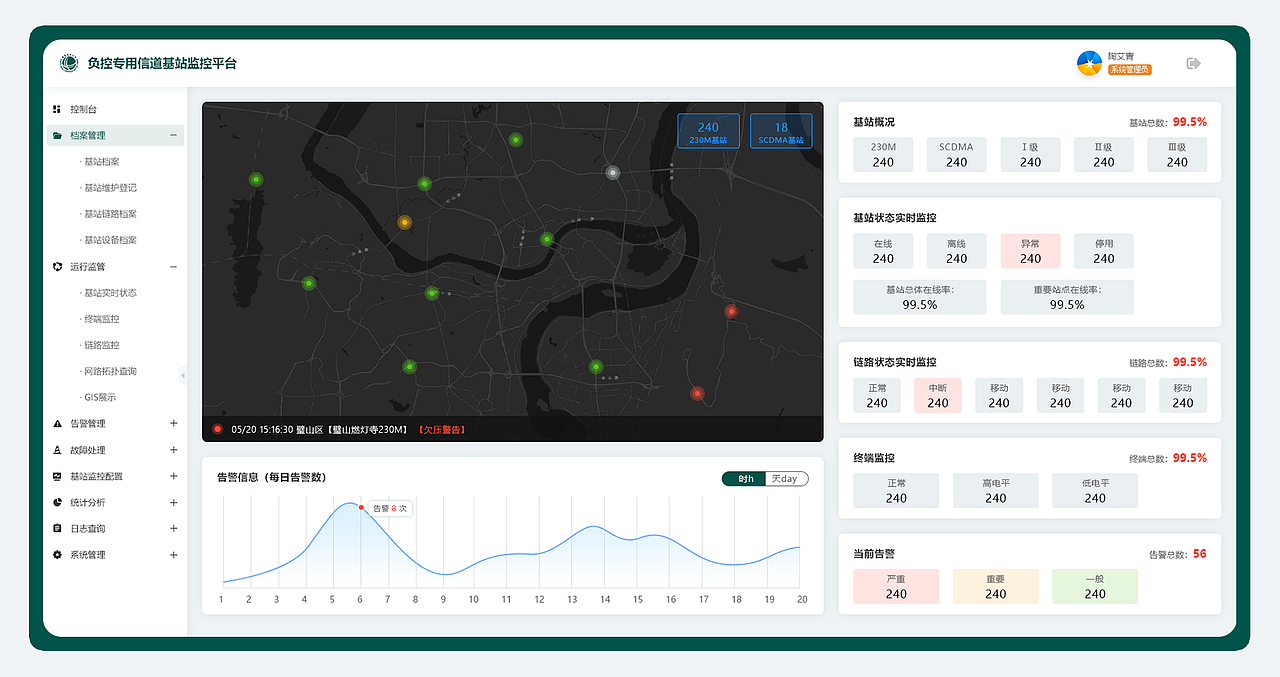Expand 系统管理 with its plus sign
This screenshot has width=1280, height=677.
click(x=173, y=555)
